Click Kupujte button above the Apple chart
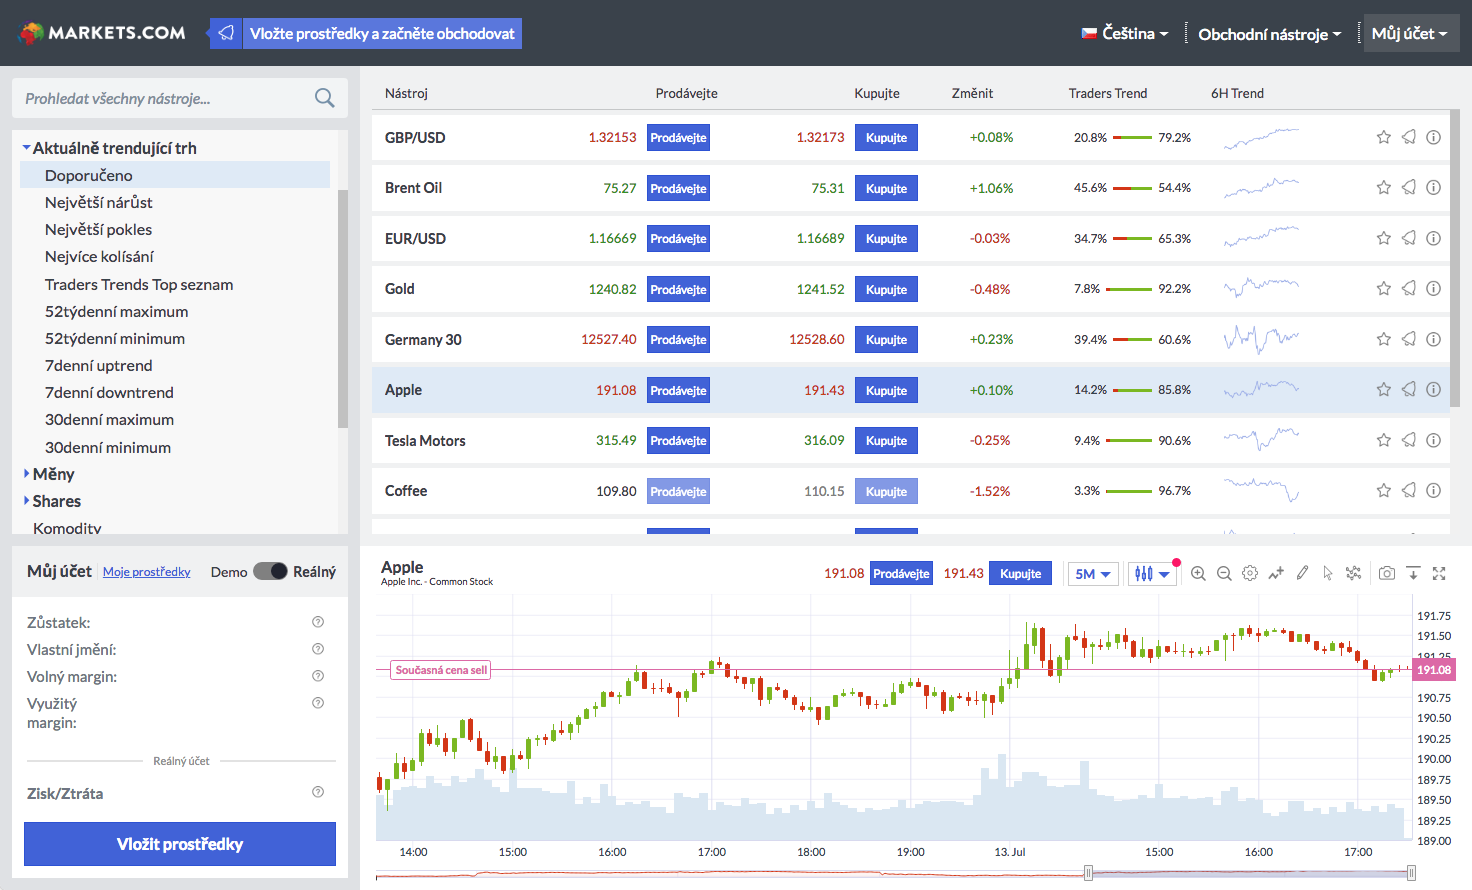 click(x=1020, y=573)
